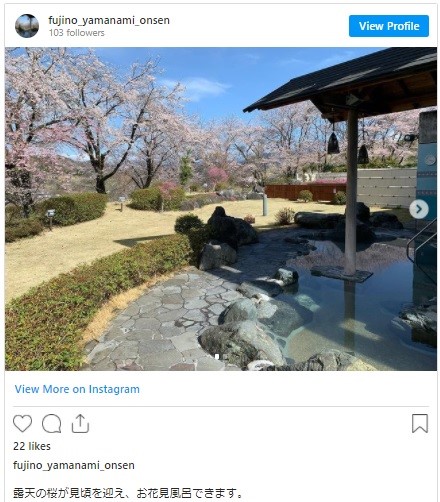
Task: Open comments via the speech bubble icon
Action: pyautogui.click(x=51, y=423)
